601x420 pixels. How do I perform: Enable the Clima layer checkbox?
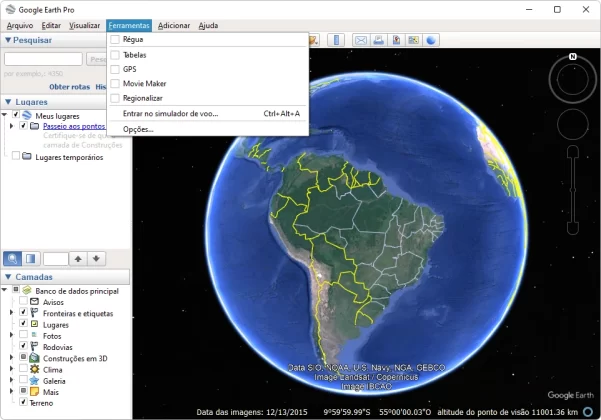tap(23, 368)
